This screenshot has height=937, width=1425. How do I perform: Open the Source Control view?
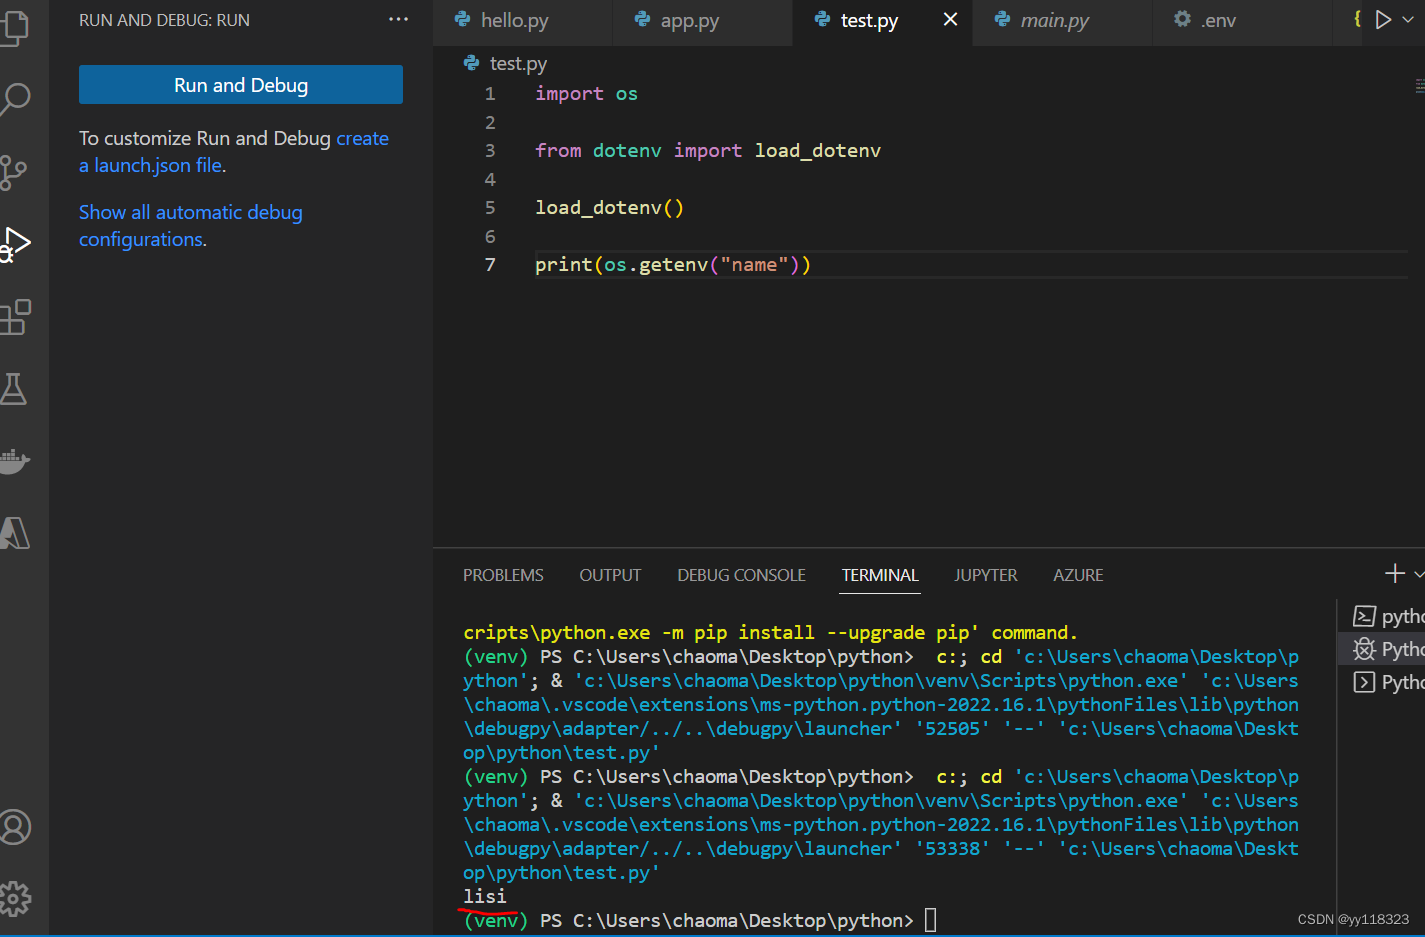tap(13, 172)
